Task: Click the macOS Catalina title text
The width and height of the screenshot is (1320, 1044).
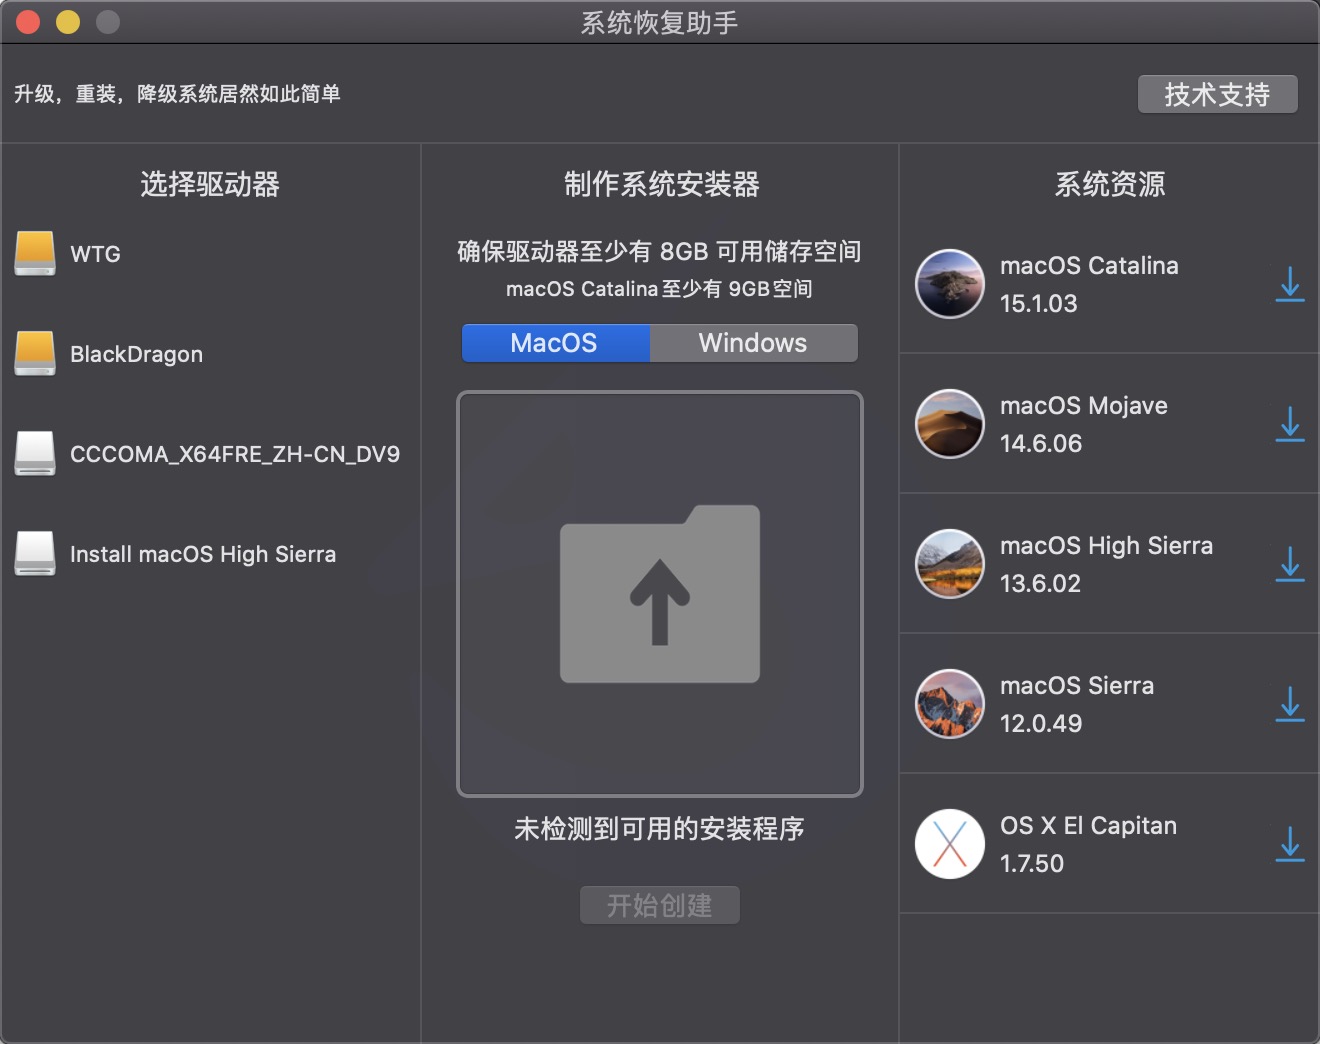Action: 1089,265
